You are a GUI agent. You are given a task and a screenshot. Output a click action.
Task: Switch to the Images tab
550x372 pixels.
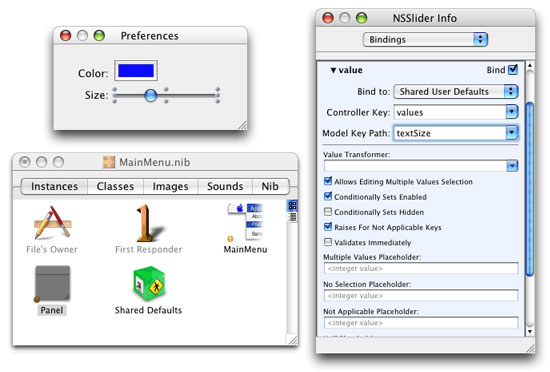click(x=170, y=186)
